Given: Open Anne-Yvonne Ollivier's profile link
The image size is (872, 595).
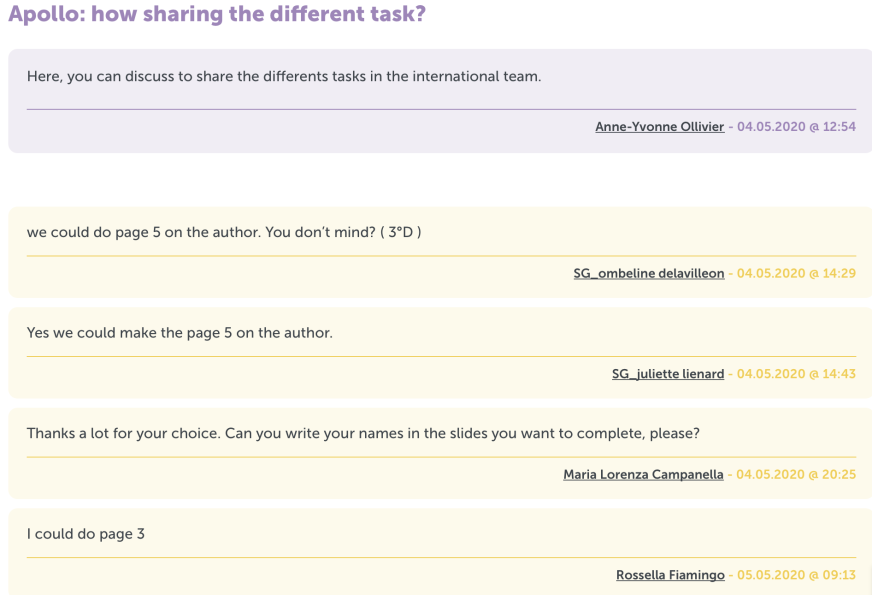Looking at the screenshot, I should tap(660, 127).
